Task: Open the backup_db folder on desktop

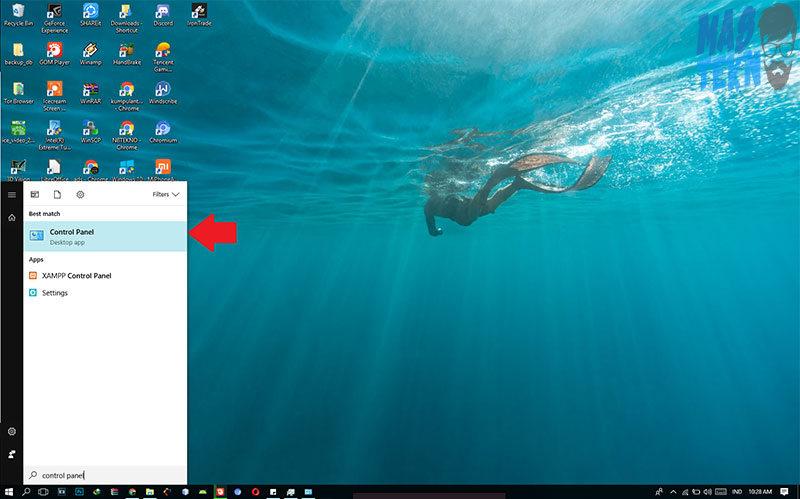Action: click(18, 54)
